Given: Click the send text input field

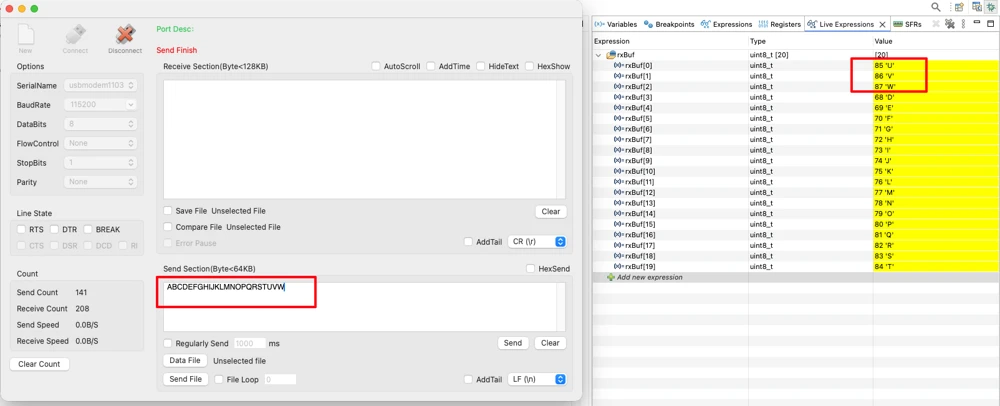Looking at the screenshot, I should pos(364,306).
